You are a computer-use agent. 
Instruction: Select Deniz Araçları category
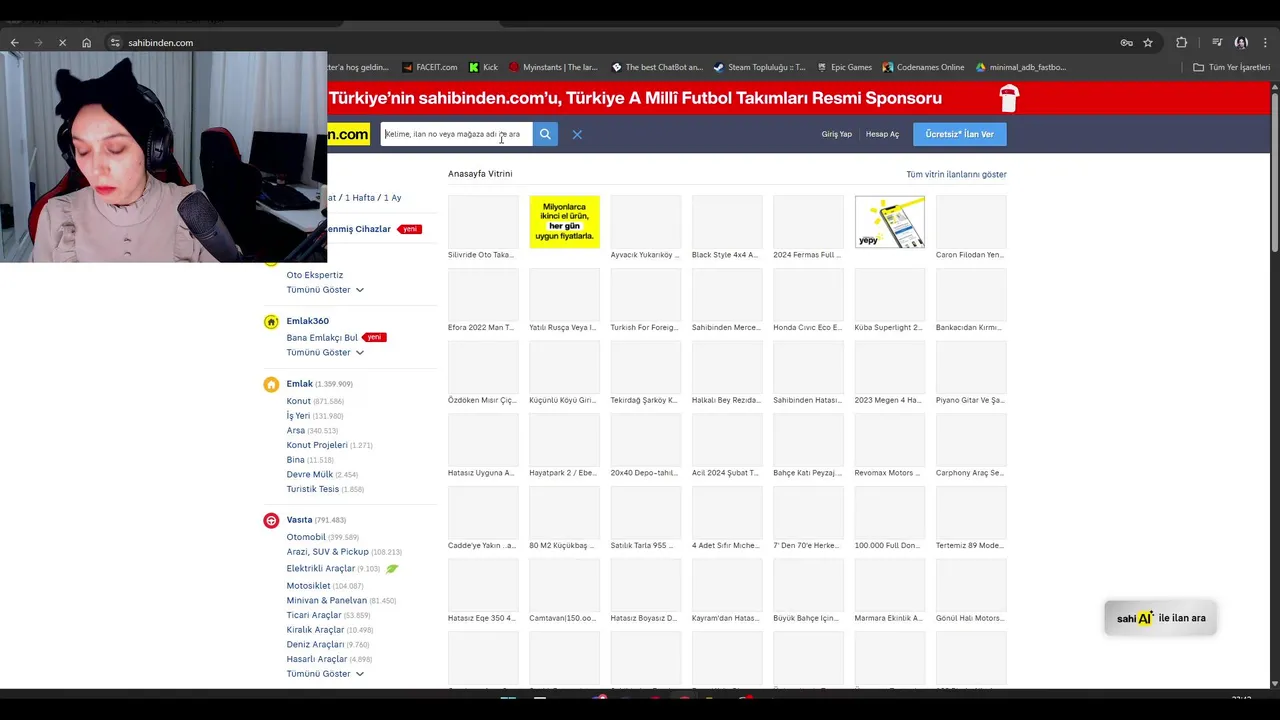315,645
